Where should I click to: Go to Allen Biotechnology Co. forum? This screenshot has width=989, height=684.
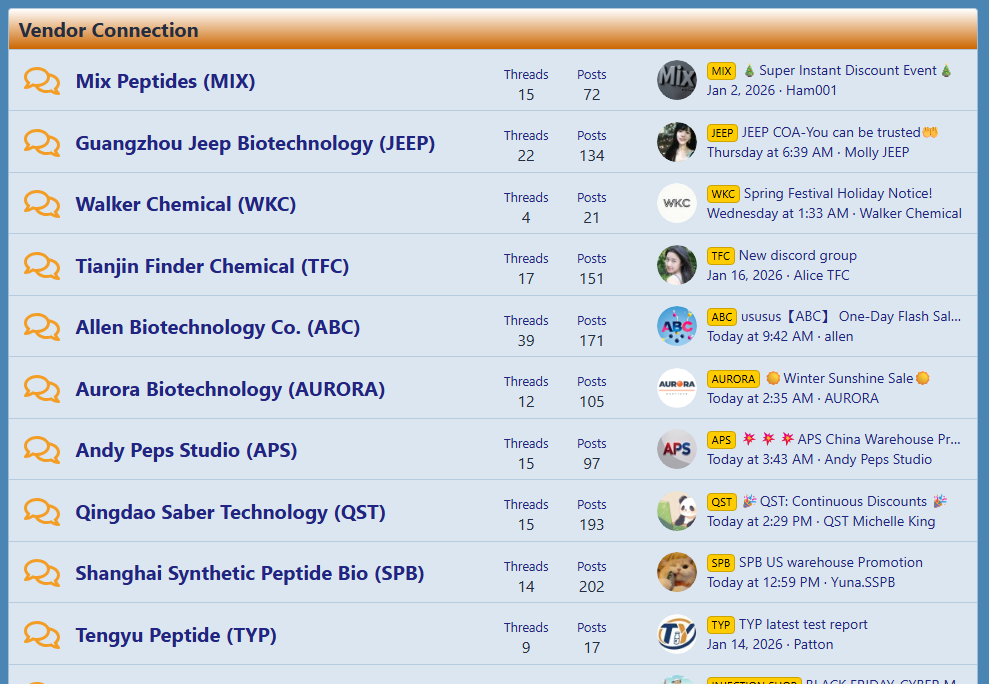pyautogui.click(x=218, y=327)
